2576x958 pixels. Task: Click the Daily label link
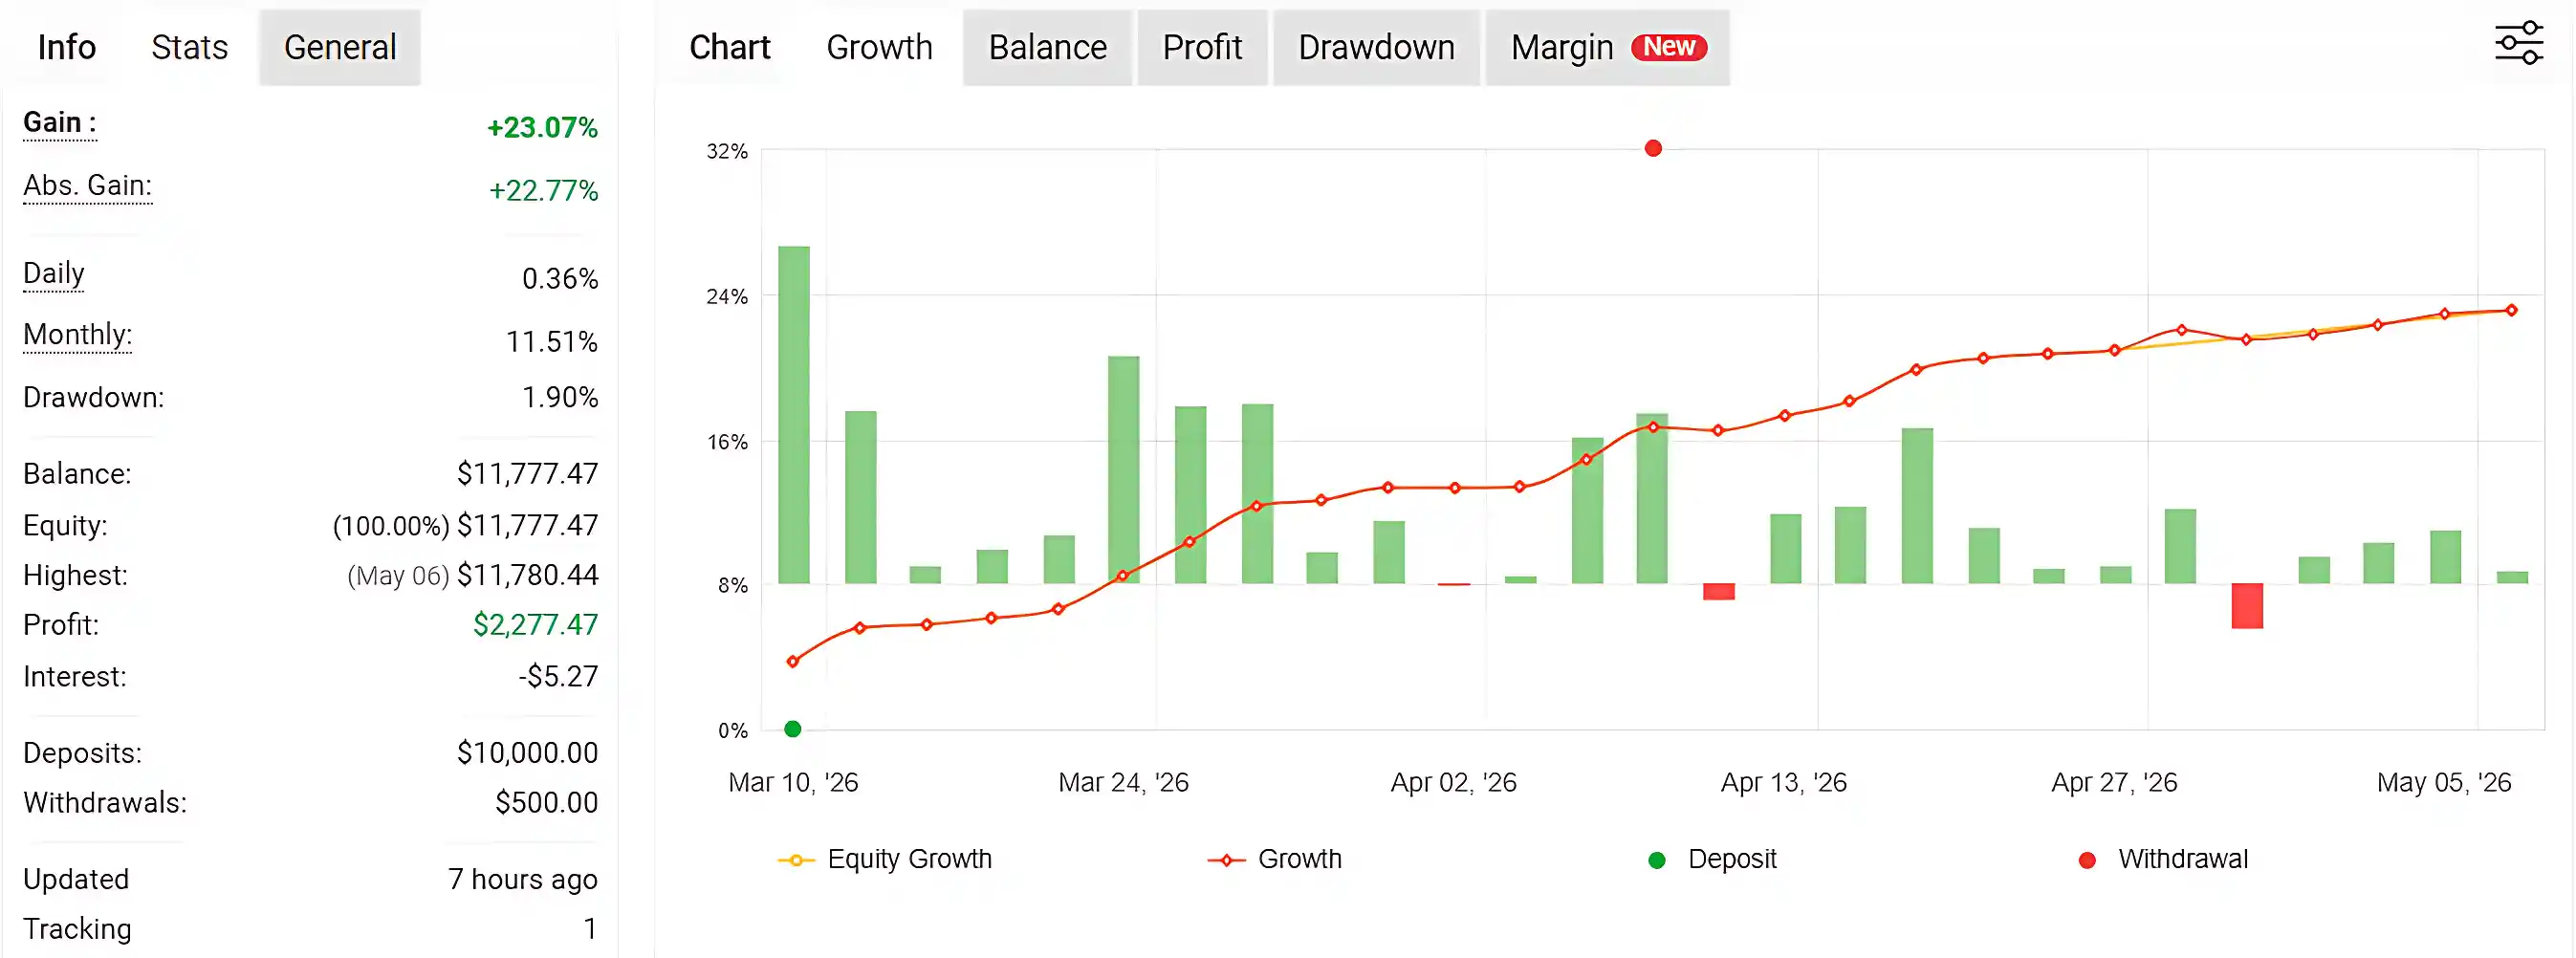pyautogui.click(x=54, y=274)
